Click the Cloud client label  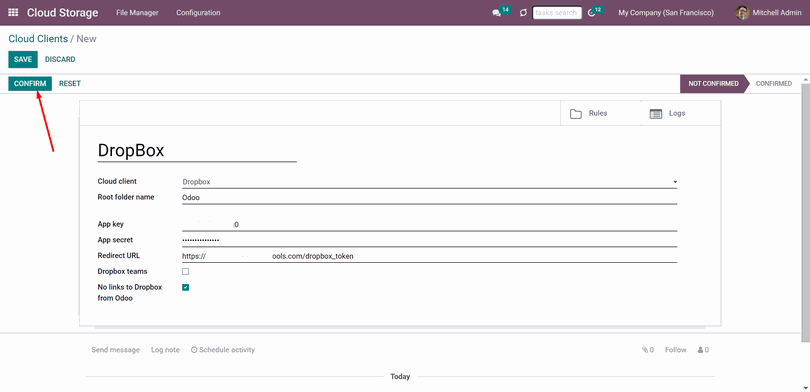point(117,181)
